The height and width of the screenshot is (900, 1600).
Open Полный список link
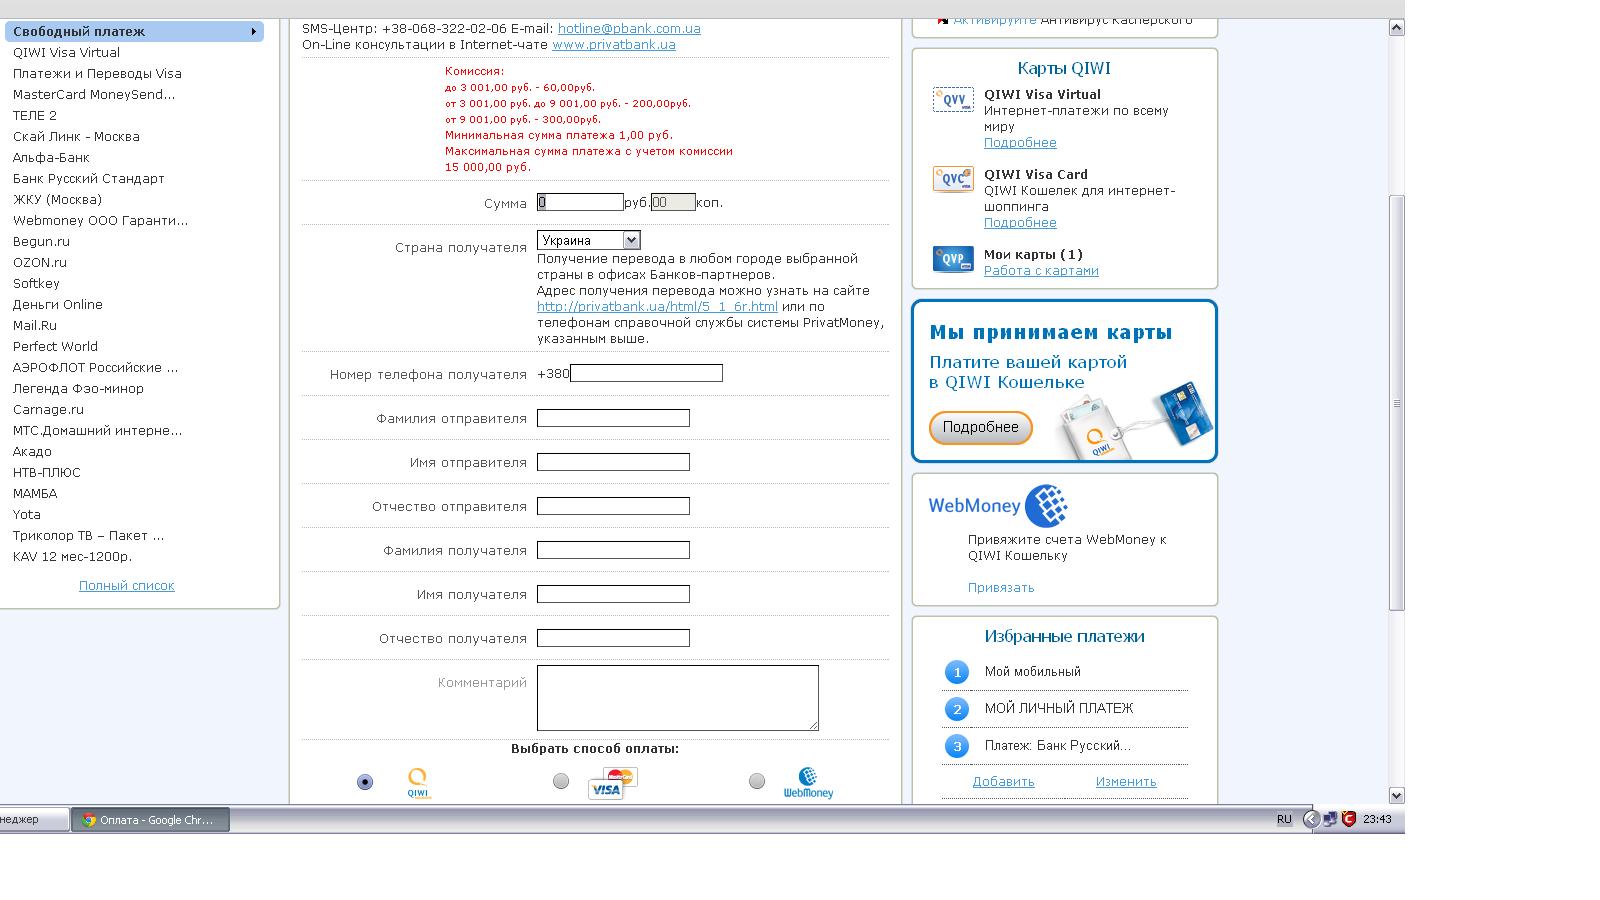[127, 586]
